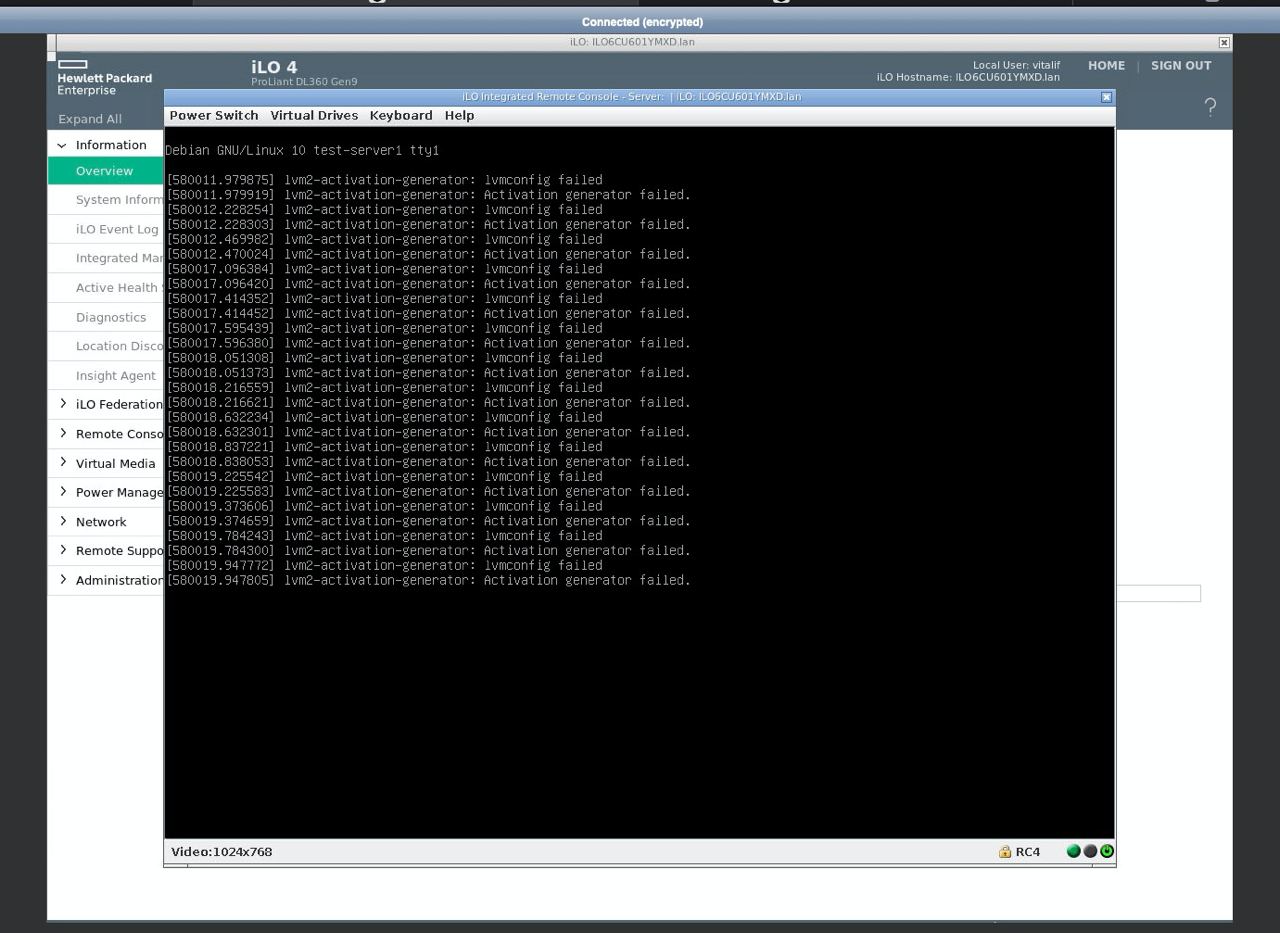
Task: Click console line with timestamp 580019.947805
Action: [x=428, y=580]
